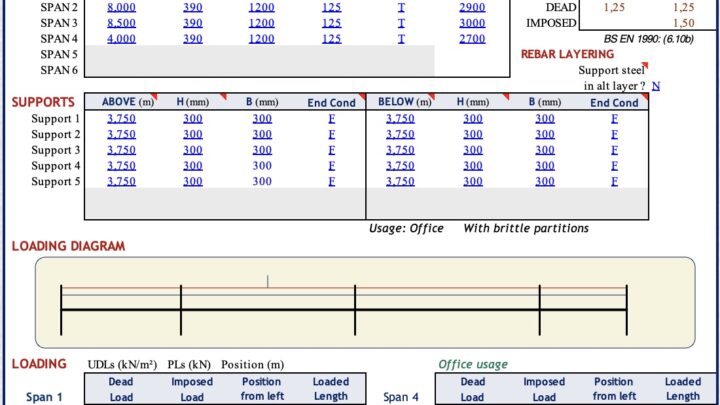720x405 pixels.
Task: Click the Span 2 value 2900
Action: click(472, 7)
